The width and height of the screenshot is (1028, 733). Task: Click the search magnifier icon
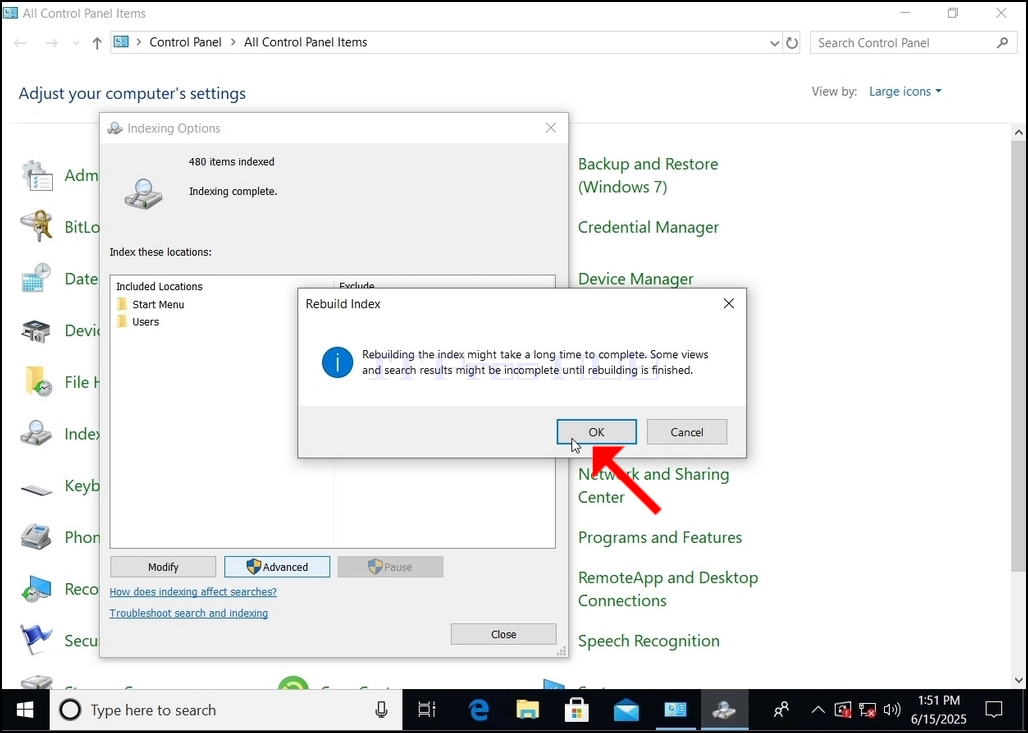[1002, 43]
